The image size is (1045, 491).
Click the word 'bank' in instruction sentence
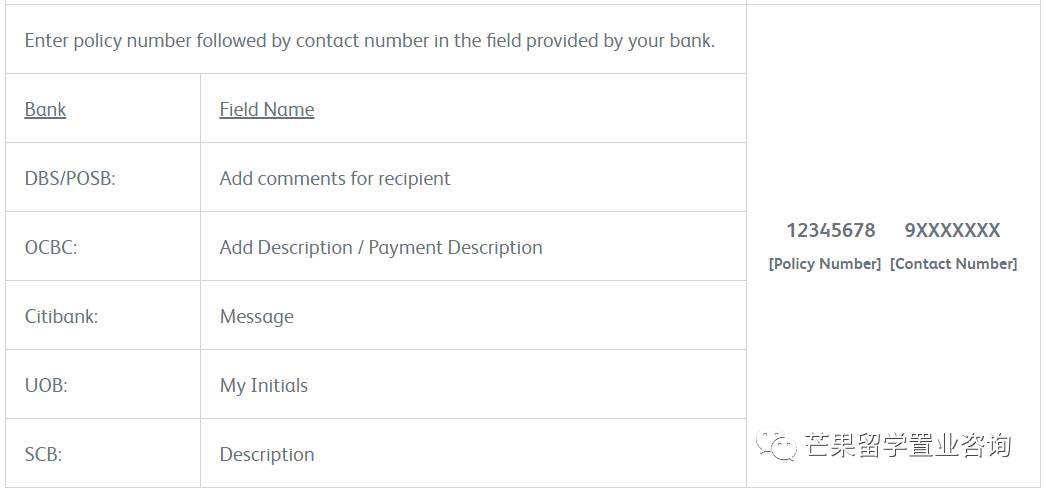[689, 41]
